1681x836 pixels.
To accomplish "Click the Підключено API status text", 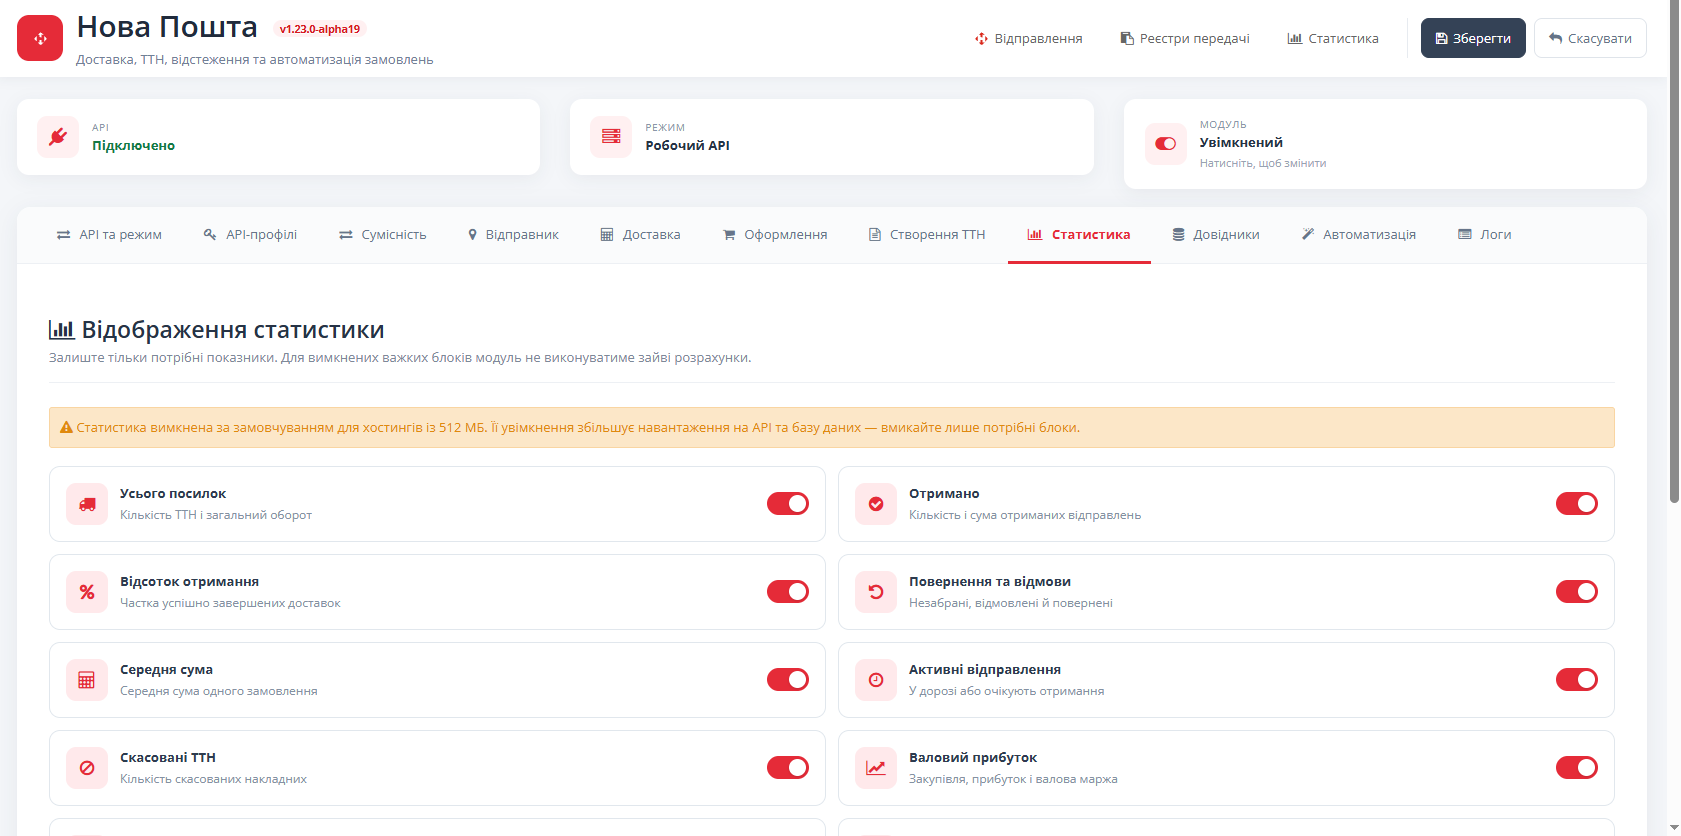I will [133, 146].
